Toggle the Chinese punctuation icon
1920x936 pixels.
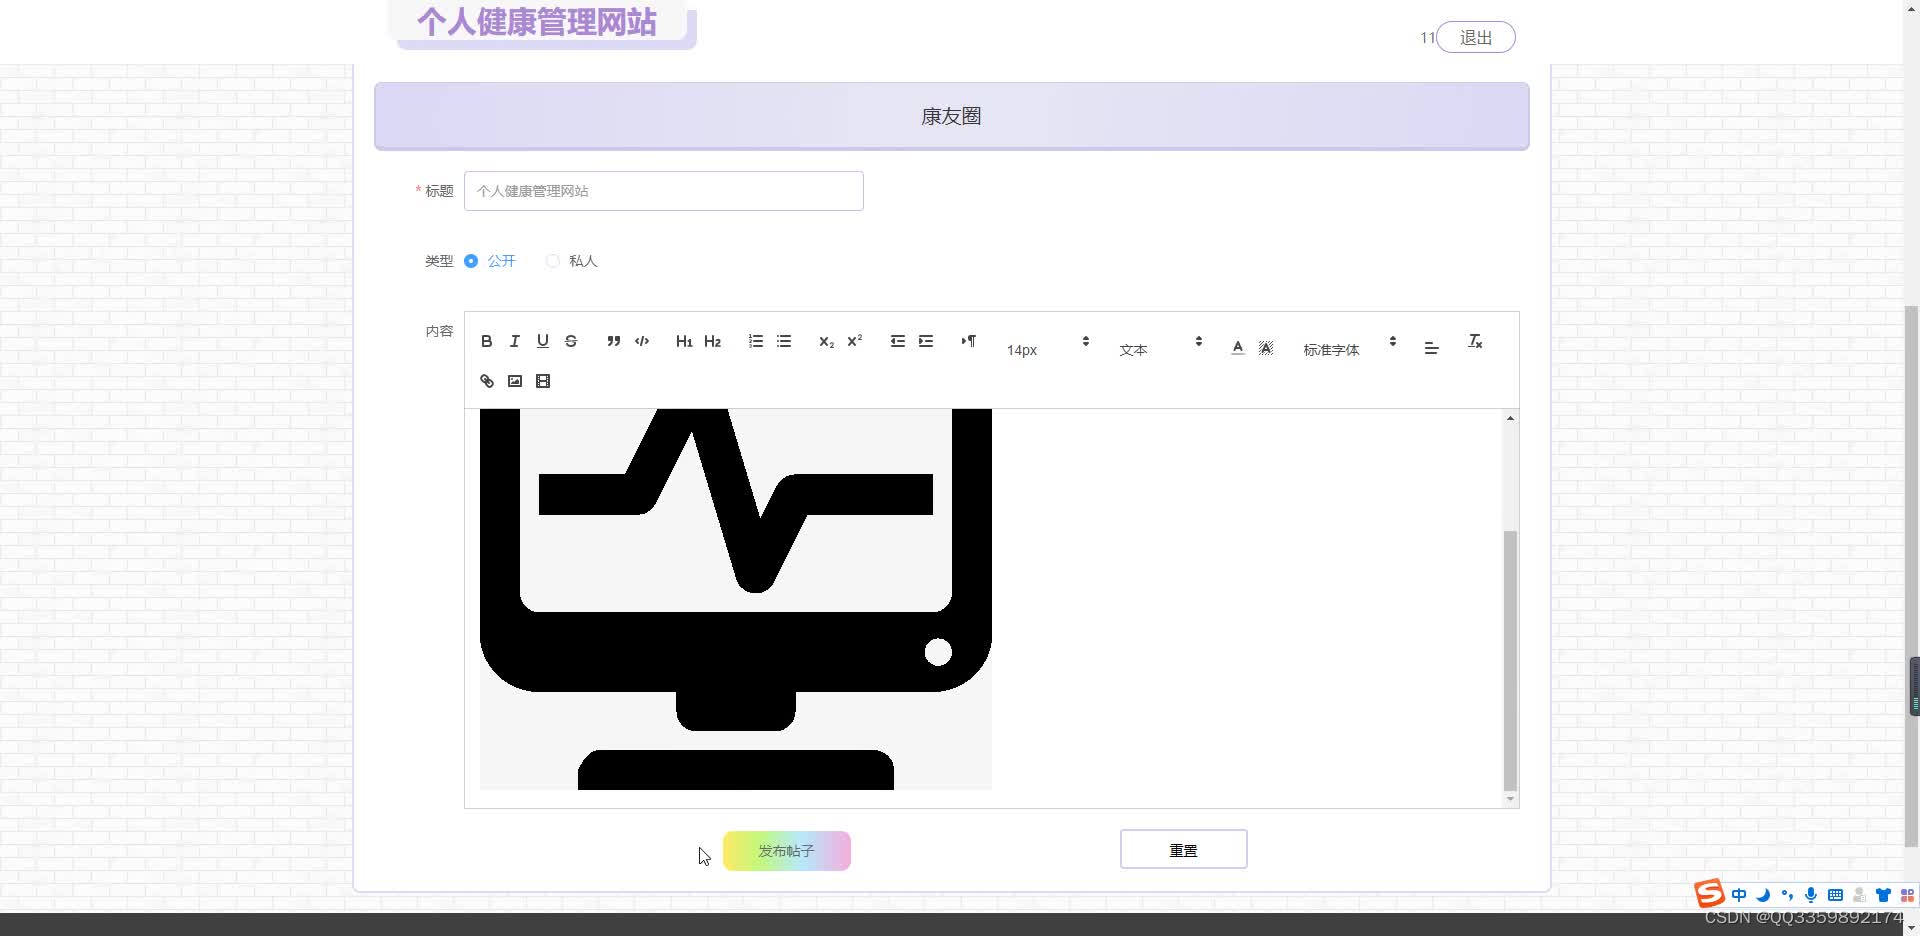pyautogui.click(x=1787, y=895)
